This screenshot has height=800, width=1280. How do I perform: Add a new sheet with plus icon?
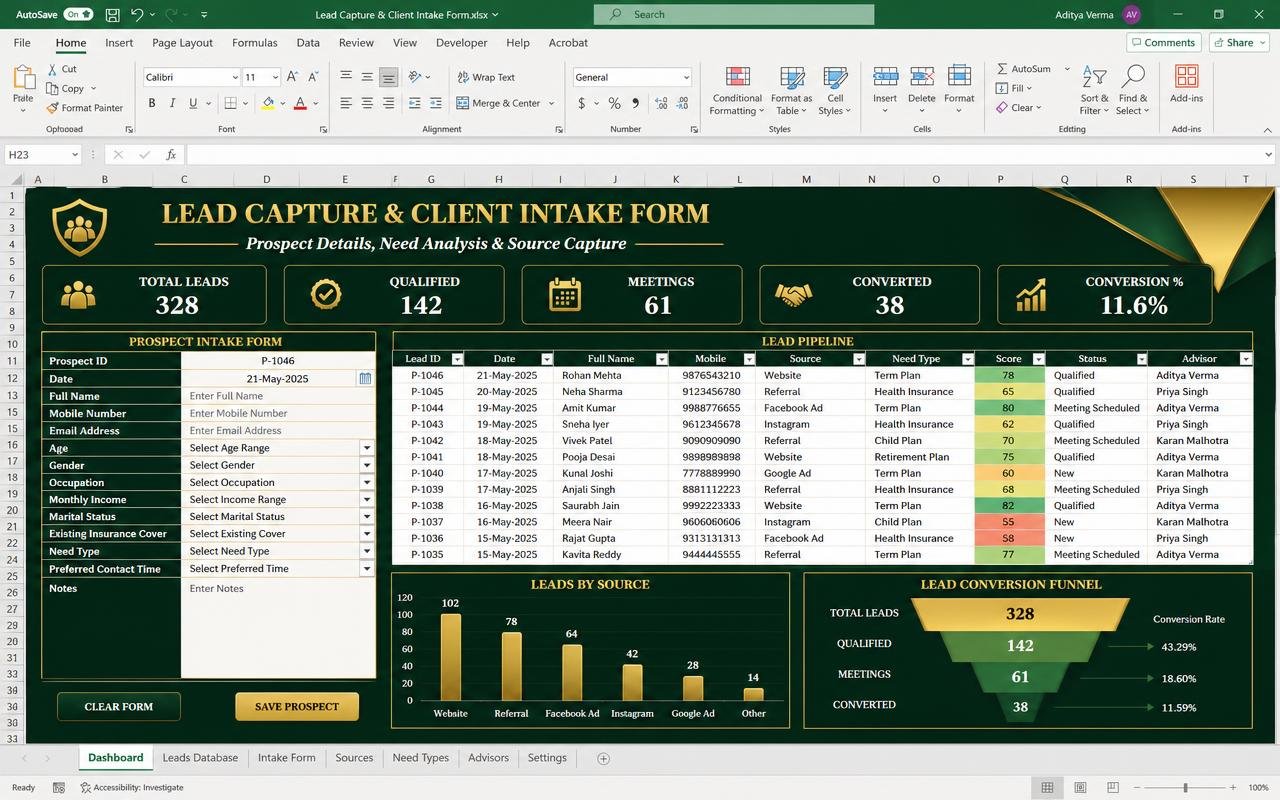click(603, 758)
